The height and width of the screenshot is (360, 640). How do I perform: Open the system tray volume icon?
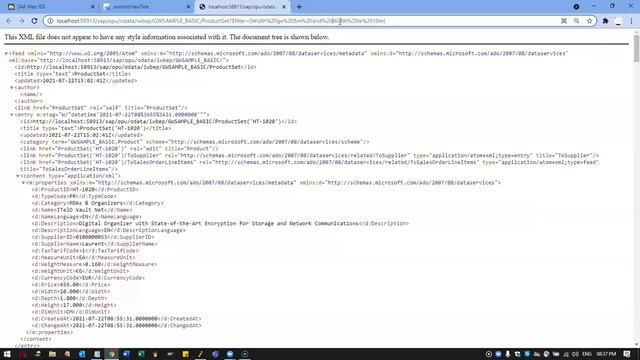click(x=576, y=354)
